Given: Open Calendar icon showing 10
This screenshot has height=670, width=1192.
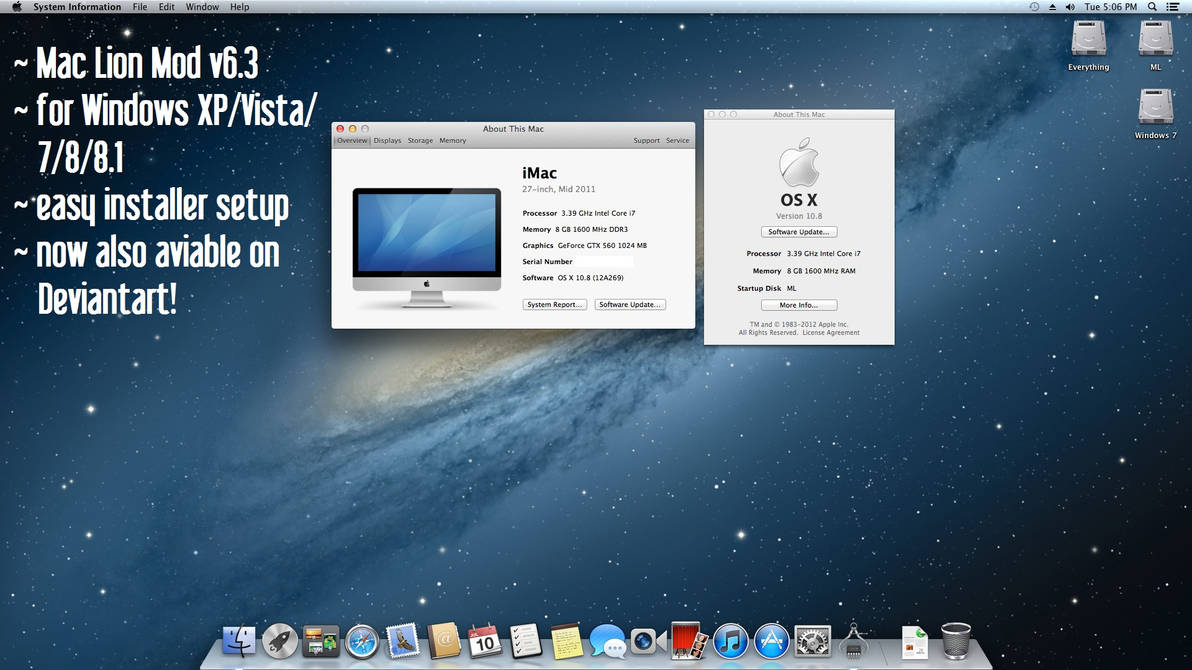Looking at the screenshot, I should [x=484, y=641].
